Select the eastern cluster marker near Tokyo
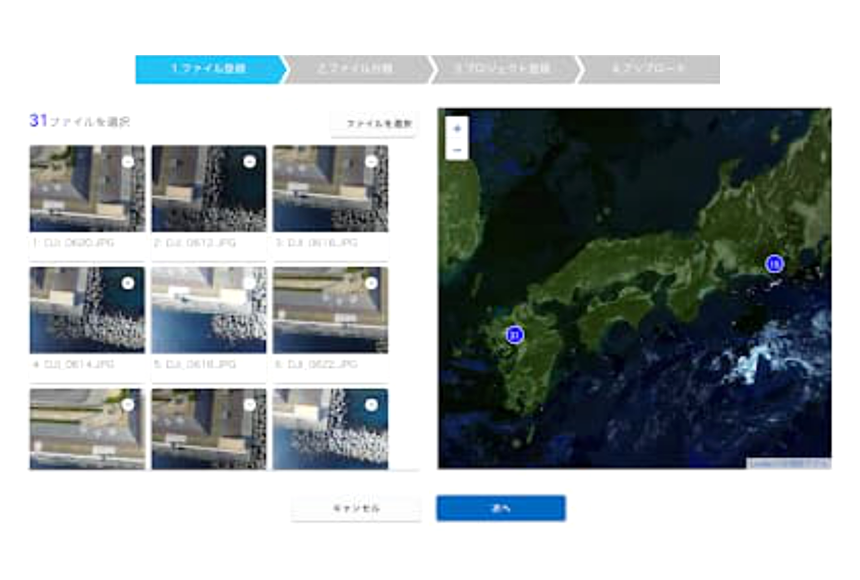Viewport: 860px width, 580px height. [774, 264]
